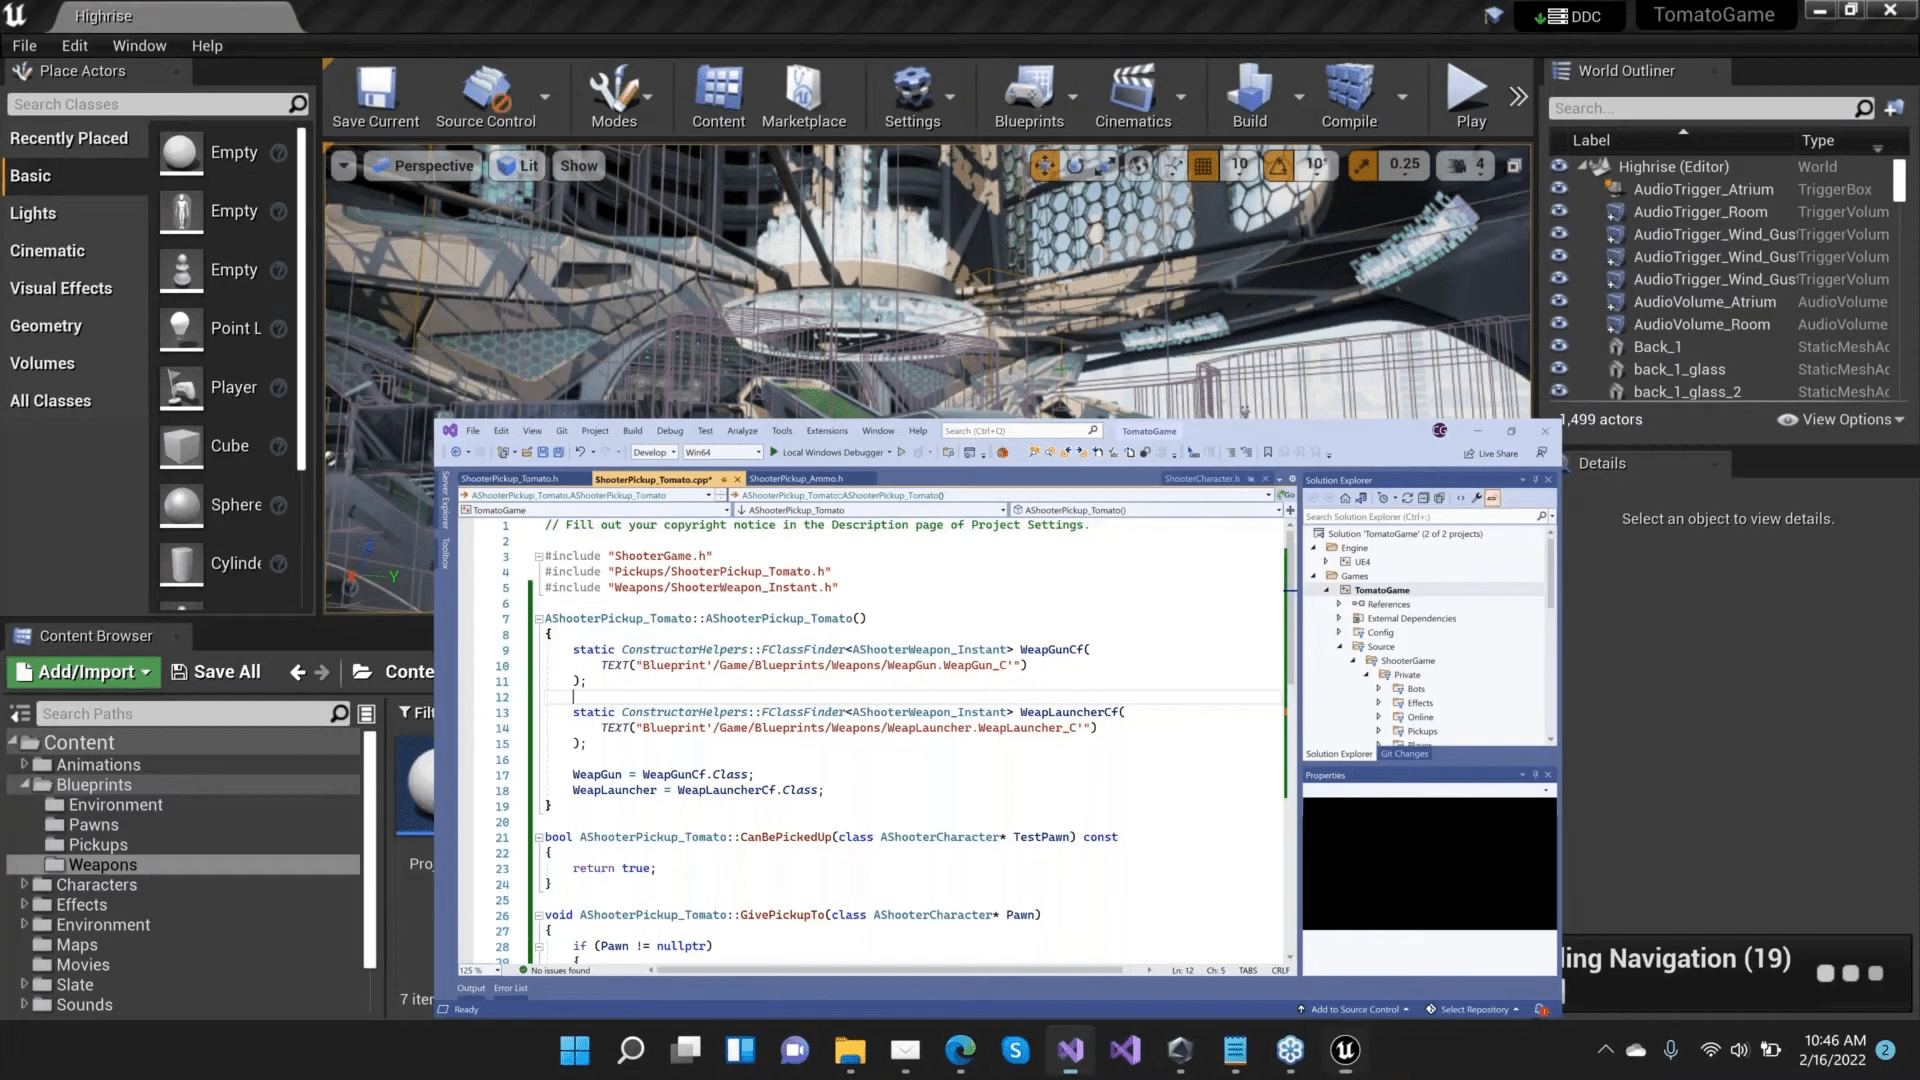Hide AudioTrigger_Atrium using its eye icon
Image resolution: width=1920 pixels, height=1080 pixels.
(1559, 188)
